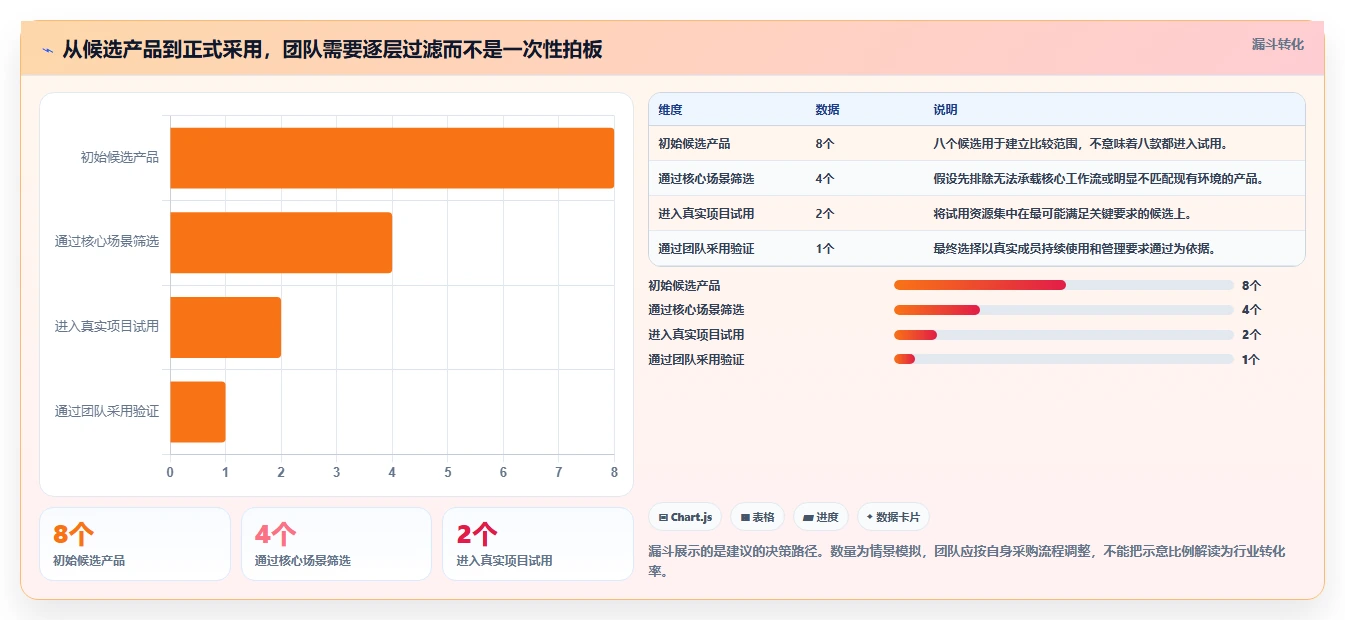
Task: Click description starting 最终选择以真实成员持续使用
Action: click(x=1074, y=249)
